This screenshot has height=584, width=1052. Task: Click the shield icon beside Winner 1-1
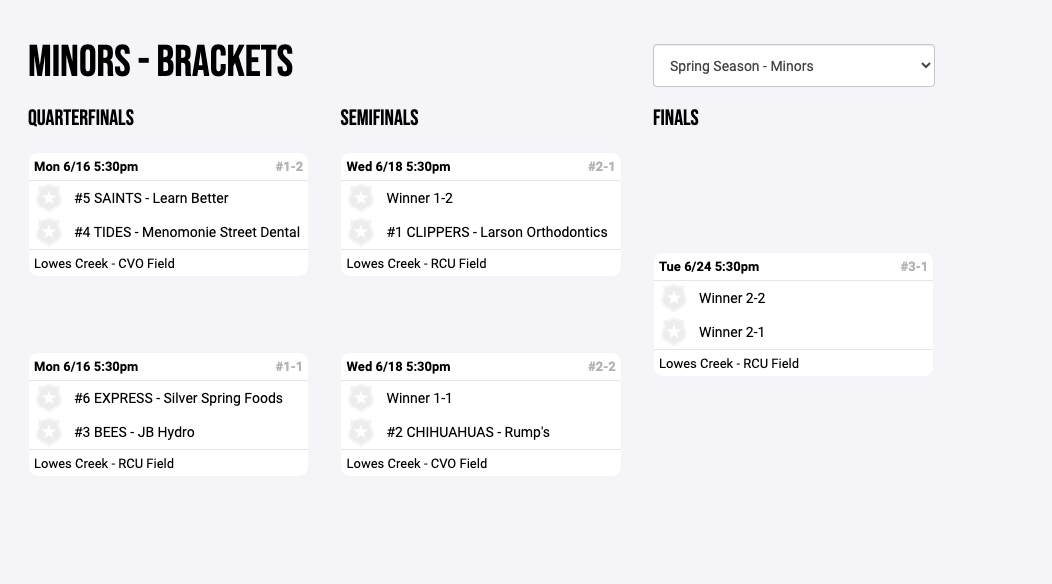point(361,398)
